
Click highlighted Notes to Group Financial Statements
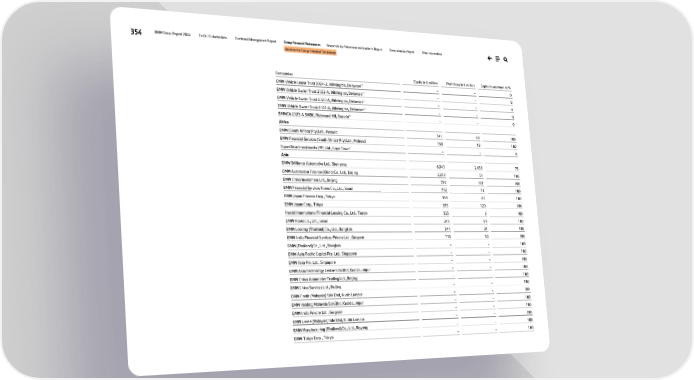(310, 51)
